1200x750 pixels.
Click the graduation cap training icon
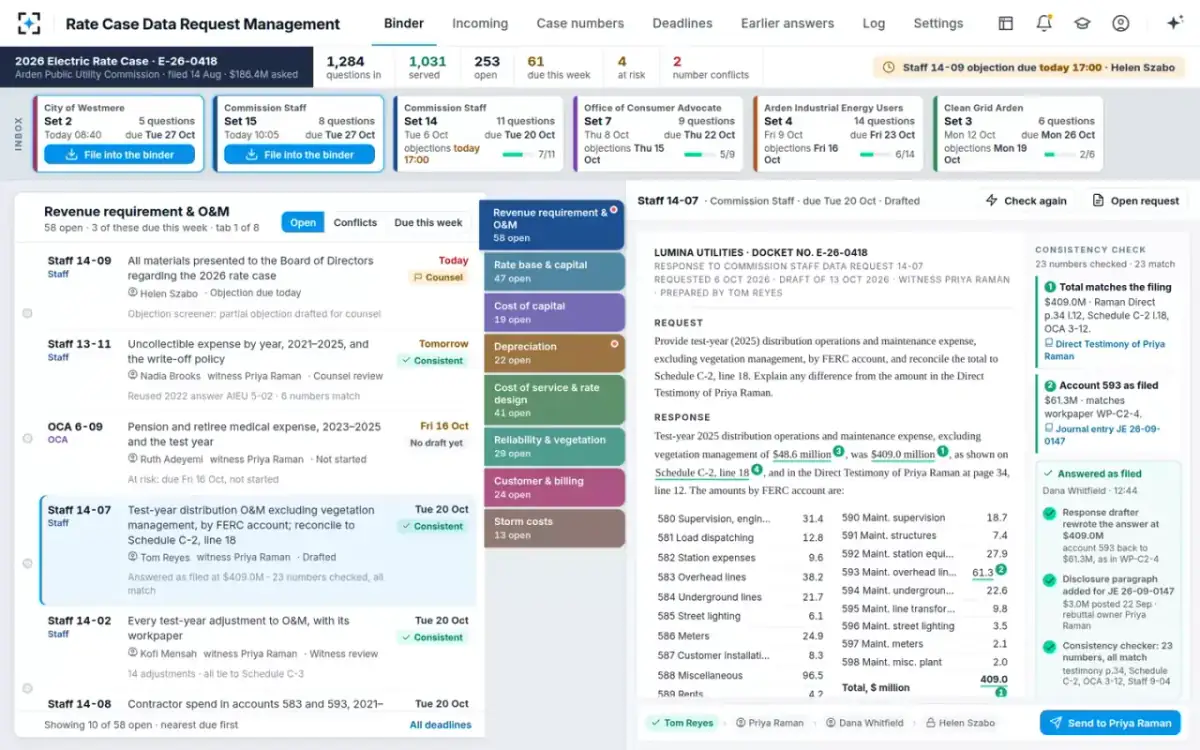(x=1082, y=23)
